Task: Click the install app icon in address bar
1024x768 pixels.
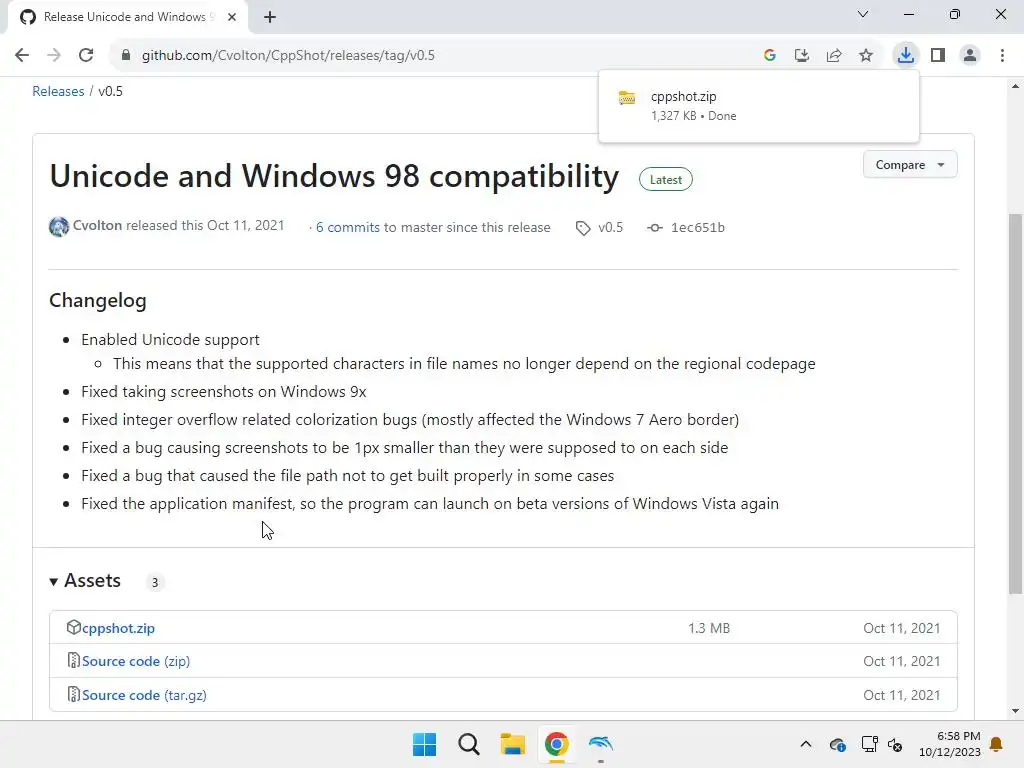Action: (801, 55)
